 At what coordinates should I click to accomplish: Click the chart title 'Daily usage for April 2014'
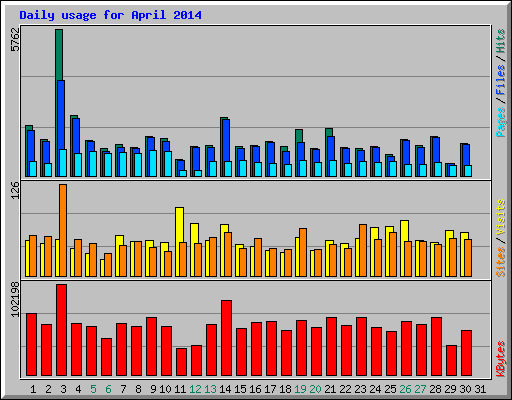[110, 15]
